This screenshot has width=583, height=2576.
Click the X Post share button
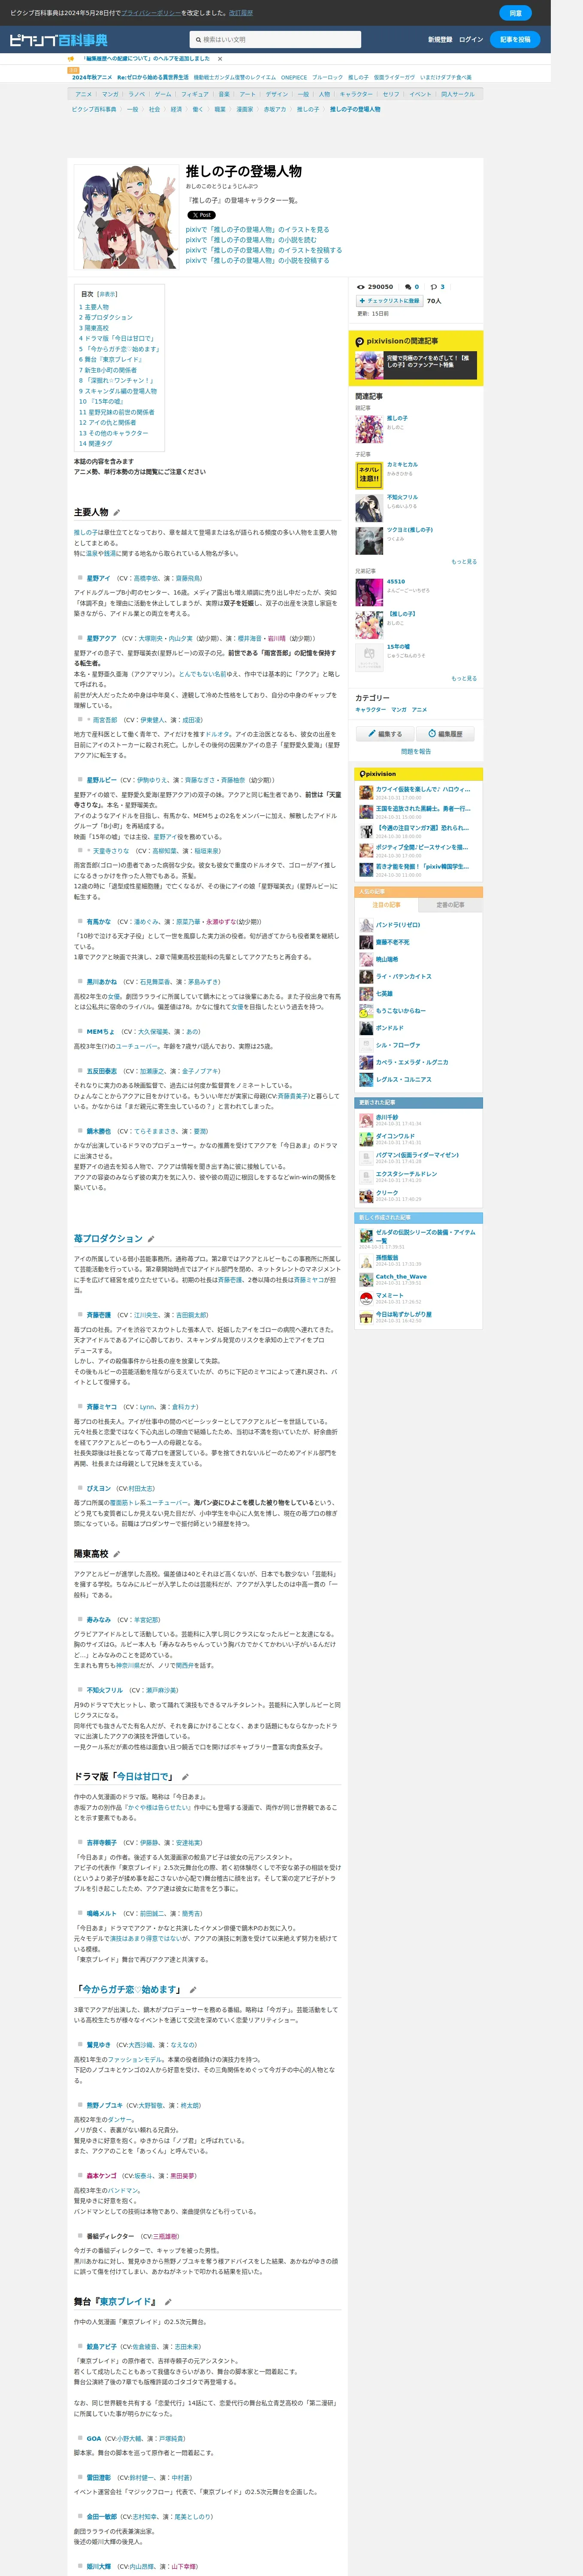click(201, 215)
